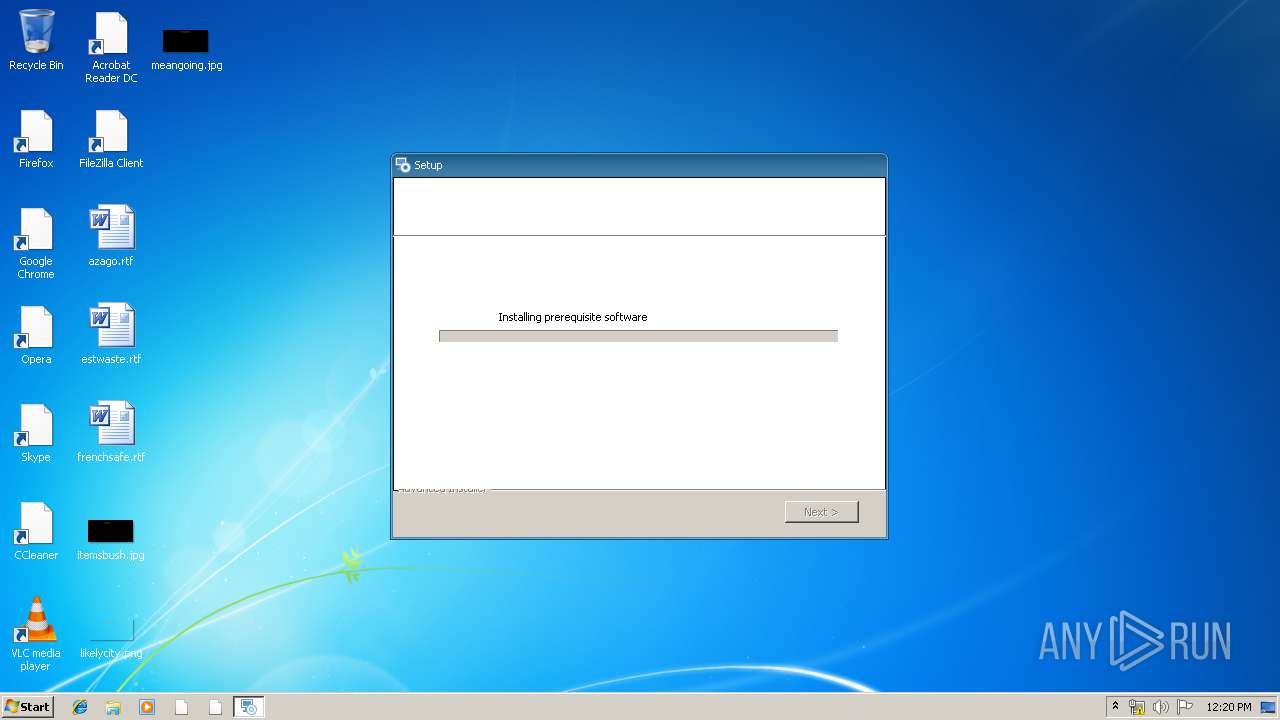The image size is (1280, 720).
Task: Launch Internet Explorer from the taskbar
Action: click(x=80, y=707)
